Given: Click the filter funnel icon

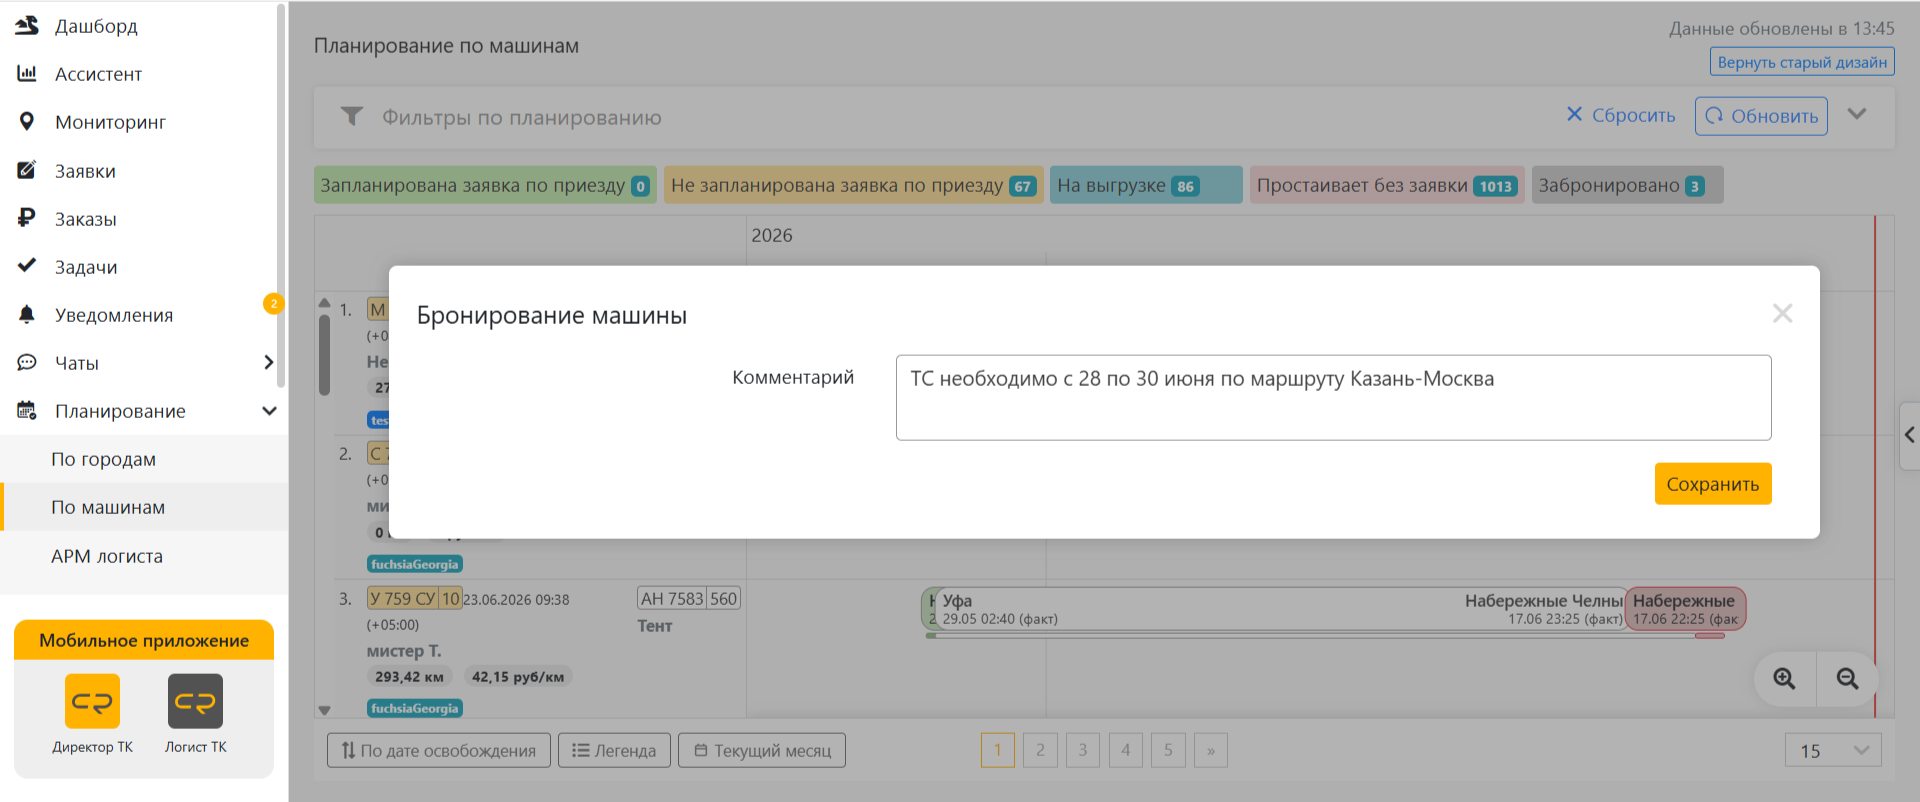Looking at the screenshot, I should 352,117.
